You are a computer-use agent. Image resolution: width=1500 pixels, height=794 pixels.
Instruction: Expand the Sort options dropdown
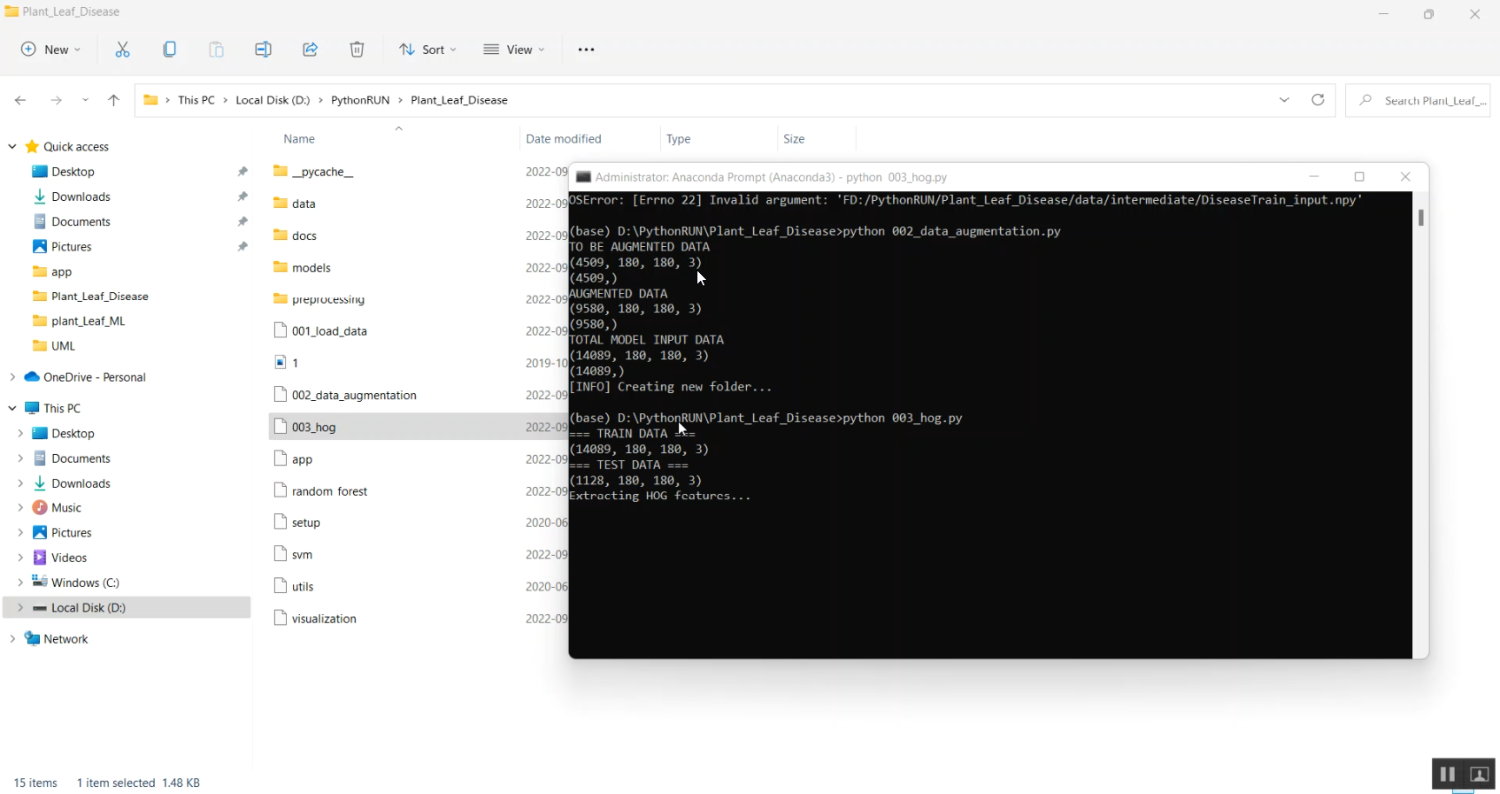pyautogui.click(x=427, y=49)
